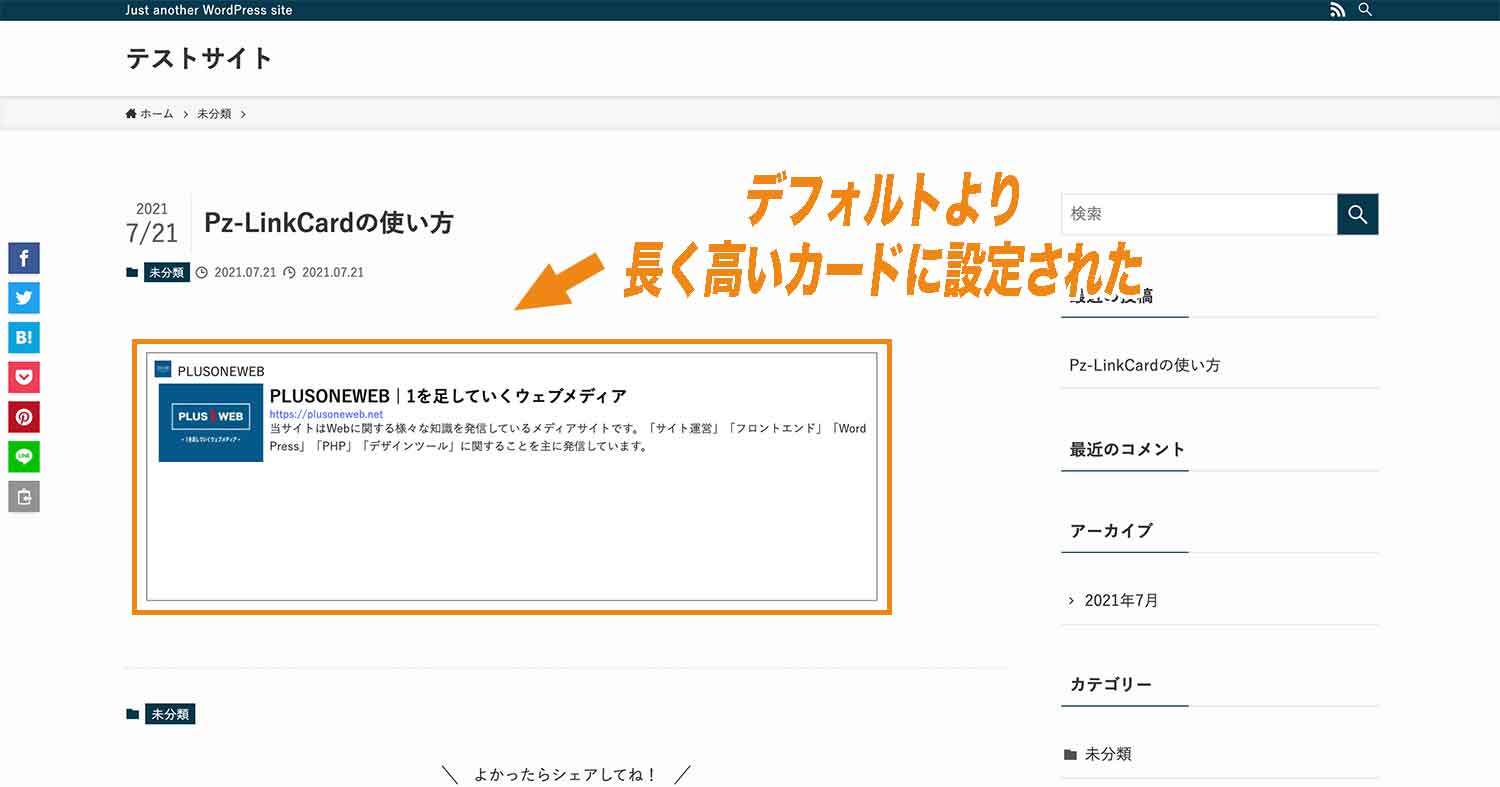Open the 未分類 category in the sidebar
This screenshot has height=787, width=1500.
point(1110,754)
